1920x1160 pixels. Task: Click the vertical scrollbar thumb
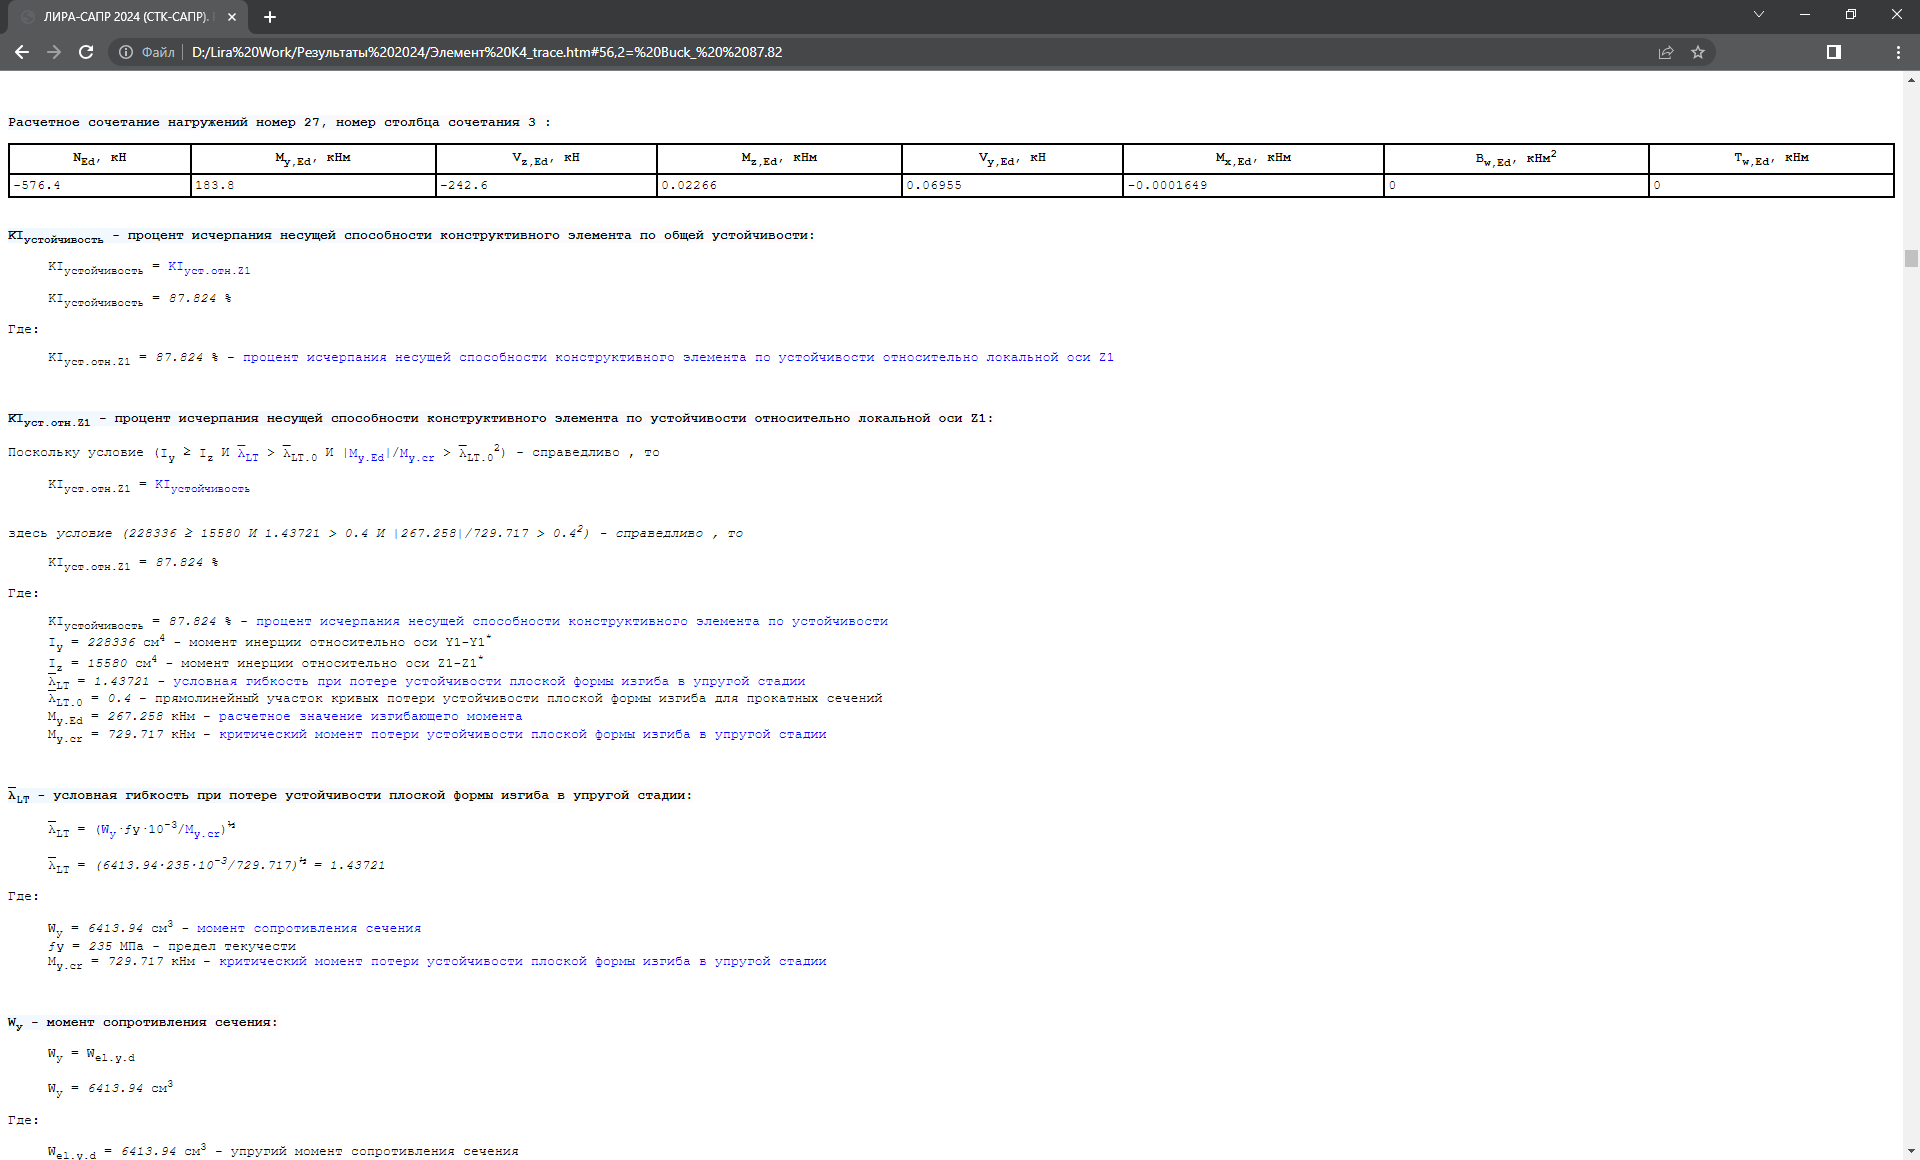(x=1910, y=258)
